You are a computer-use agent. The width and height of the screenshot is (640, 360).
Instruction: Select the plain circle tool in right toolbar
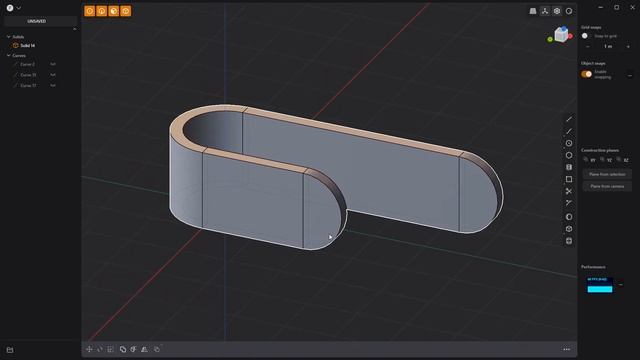tap(569, 155)
